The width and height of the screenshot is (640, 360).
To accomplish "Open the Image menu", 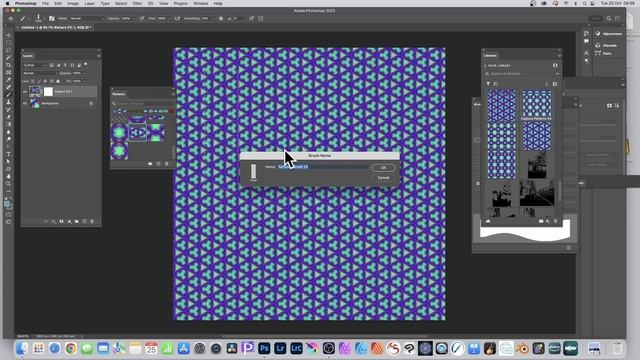I will pyautogui.click(x=73, y=3).
